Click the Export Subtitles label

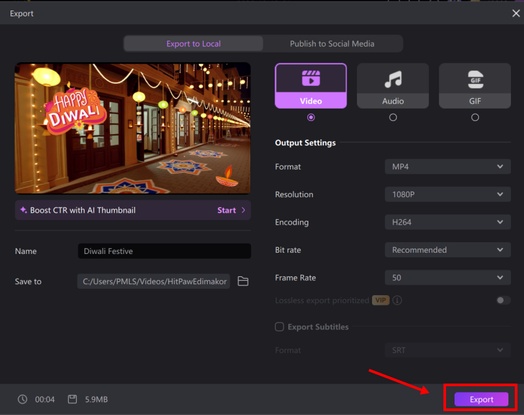coord(318,327)
